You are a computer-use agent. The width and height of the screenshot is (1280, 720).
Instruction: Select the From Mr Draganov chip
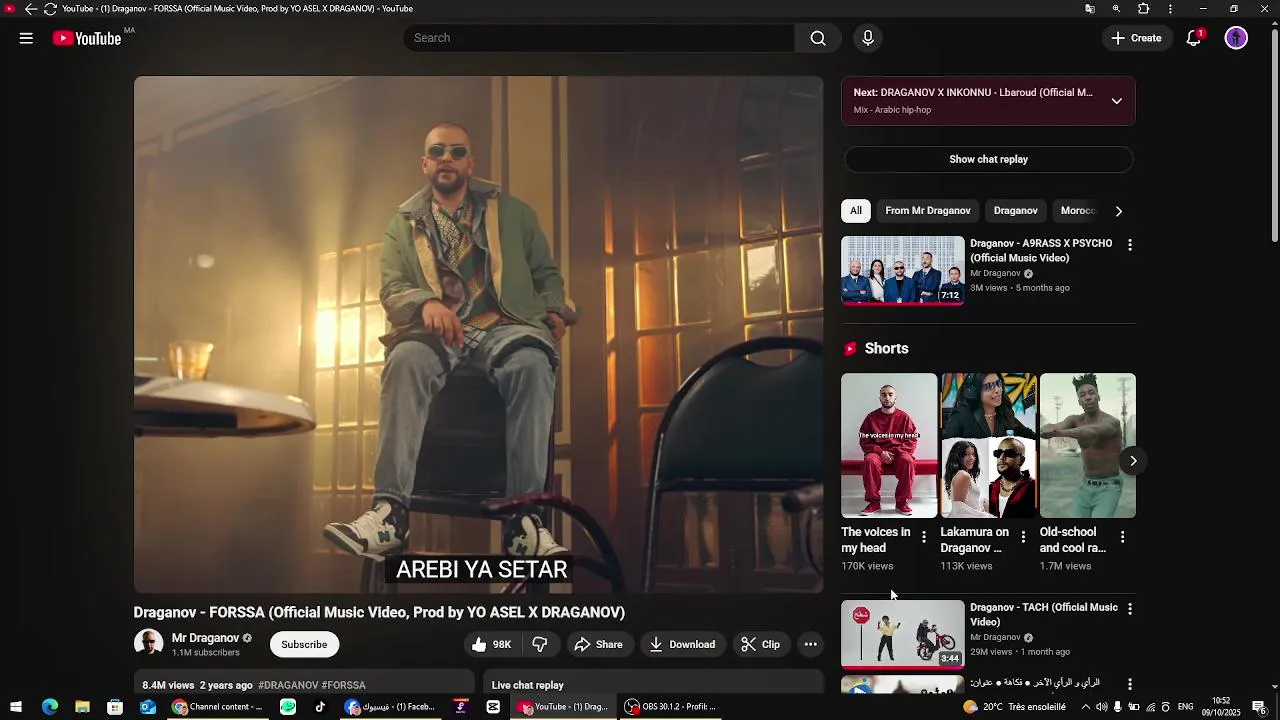point(928,211)
